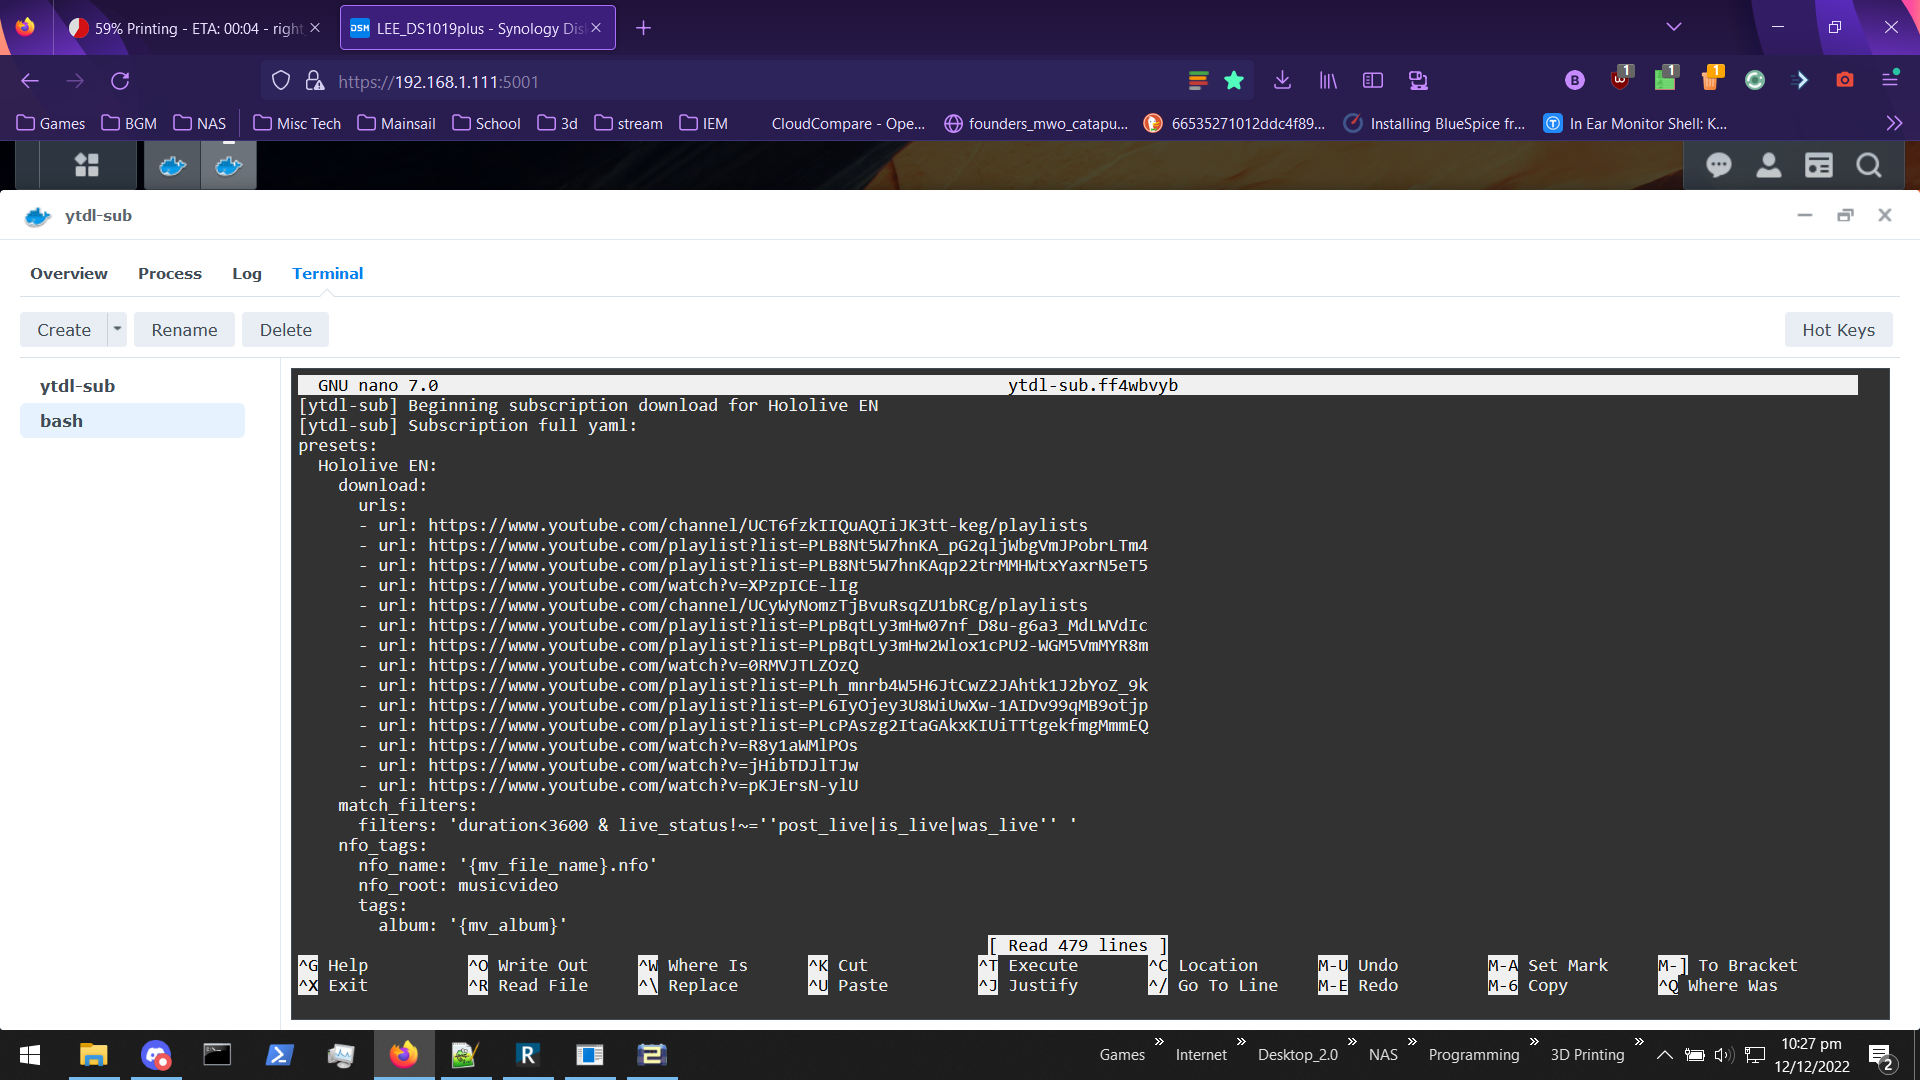Toggle the bookmark star for this page
This screenshot has height=1080, width=1920.
pyautogui.click(x=1233, y=81)
